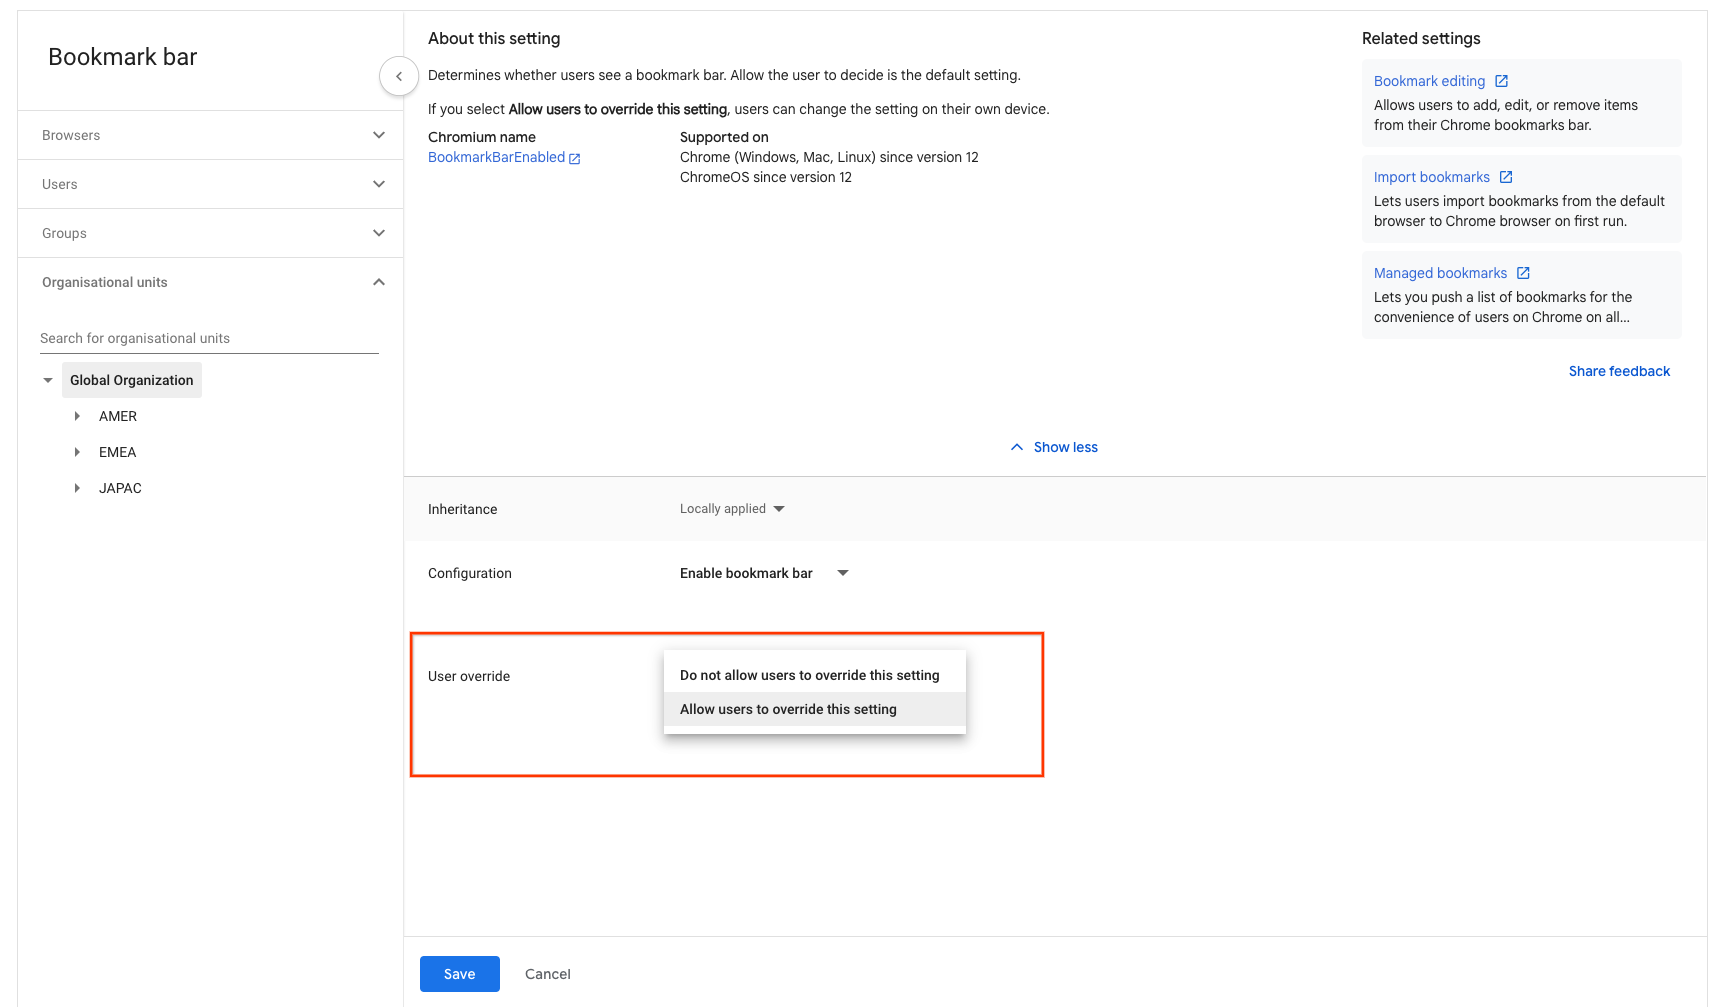1730x1007 pixels.
Task: Expand the EMEA organisational unit arrow
Action: 77,452
